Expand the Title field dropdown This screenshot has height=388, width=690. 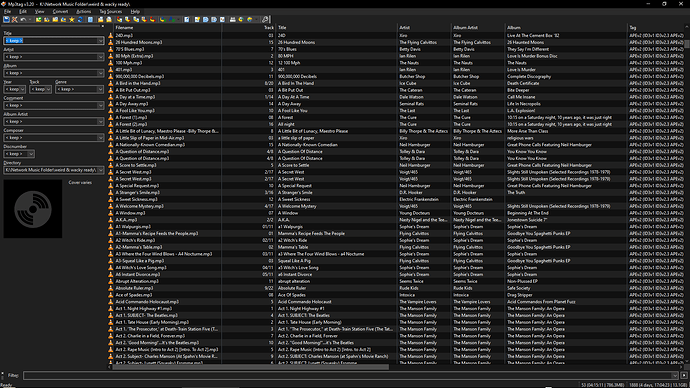coord(100,40)
